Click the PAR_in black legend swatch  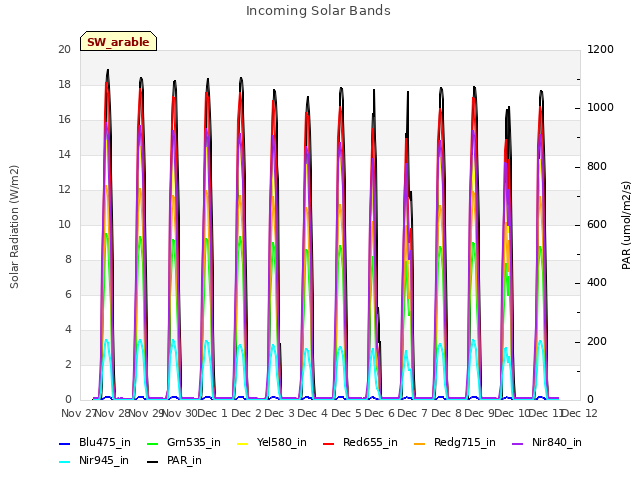click(x=152, y=462)
